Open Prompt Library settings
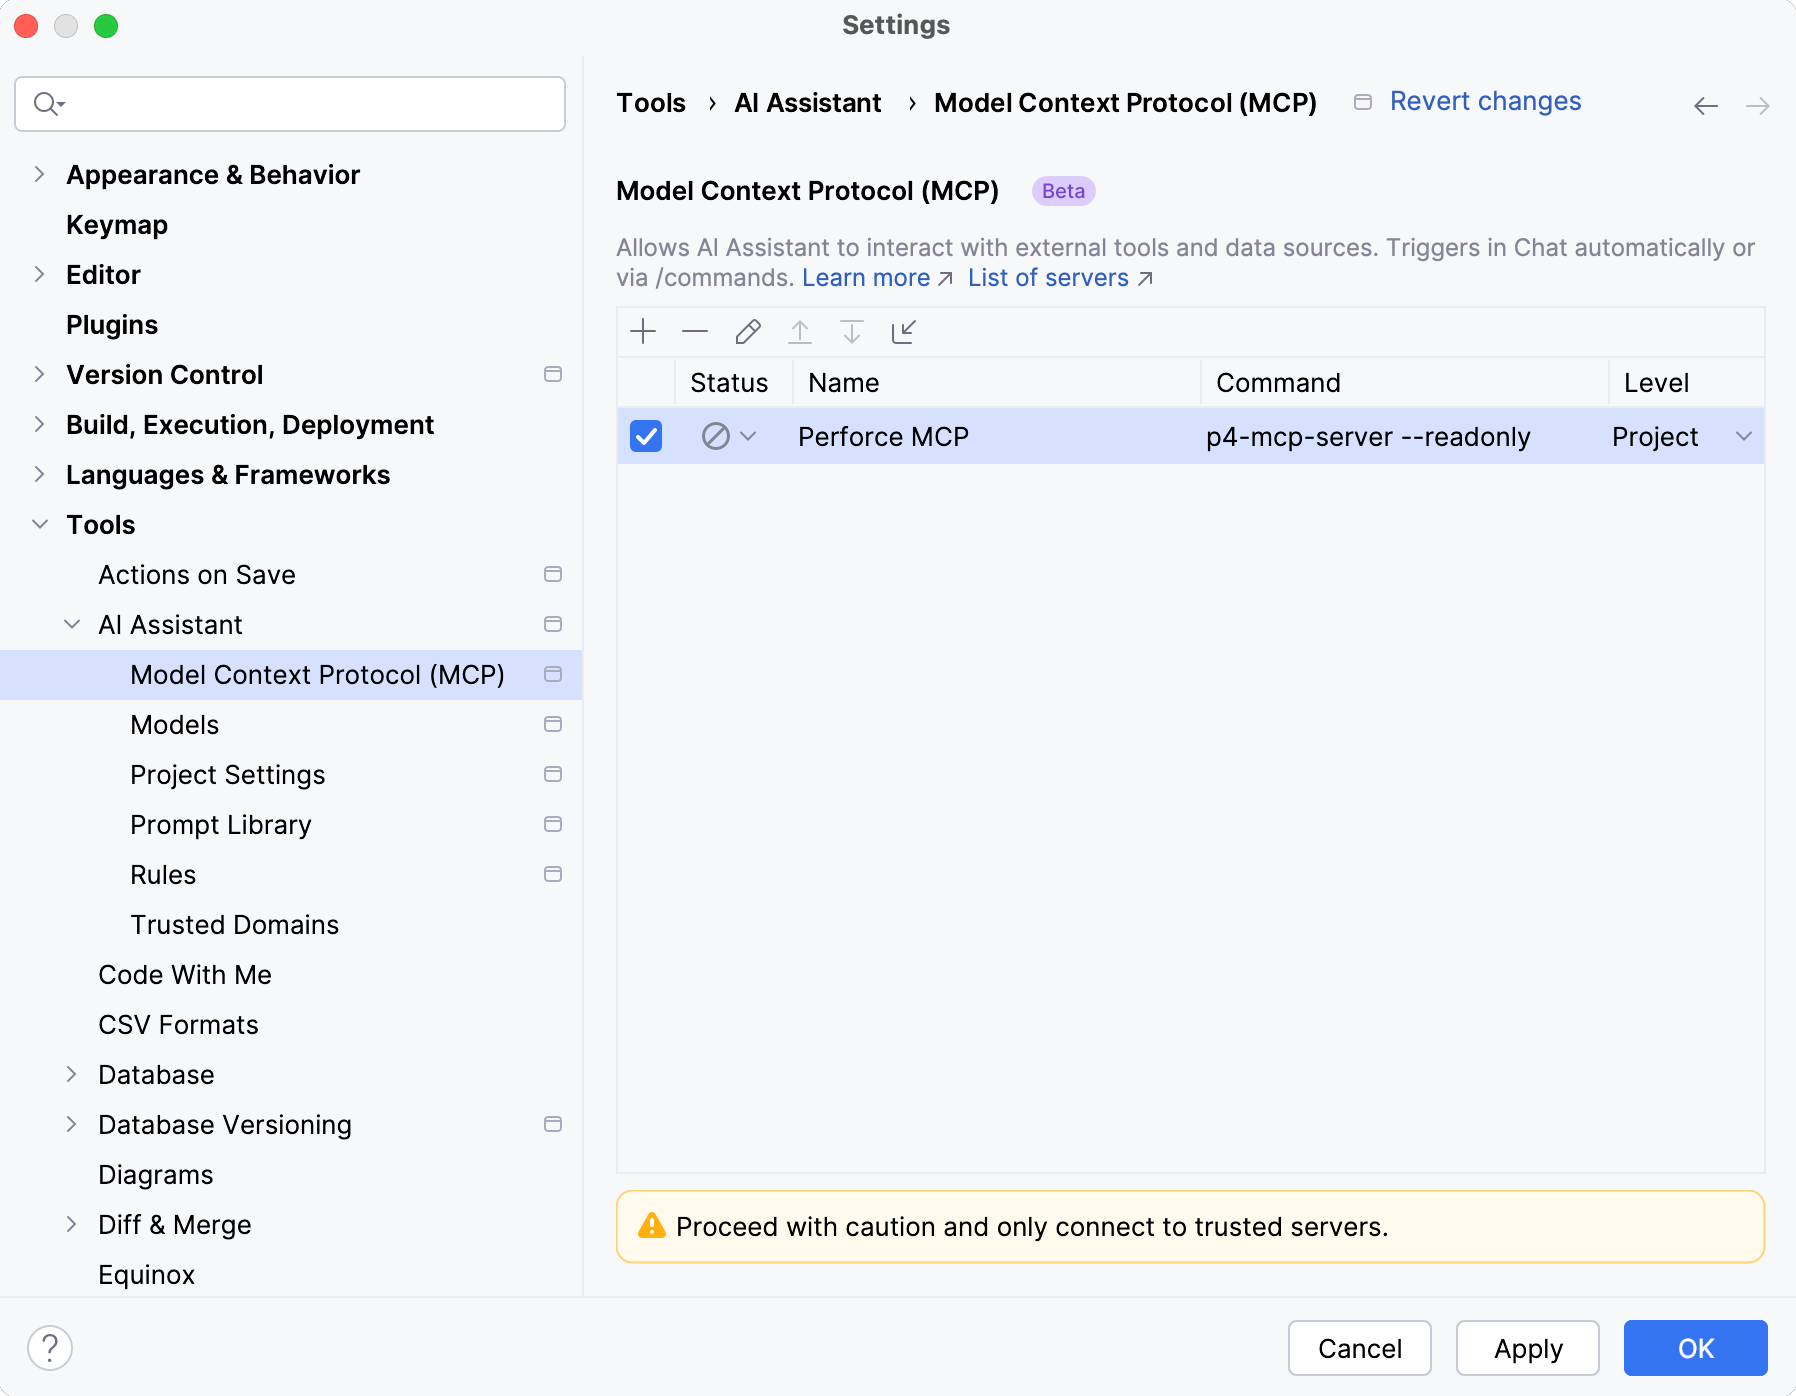 [220, 824]
